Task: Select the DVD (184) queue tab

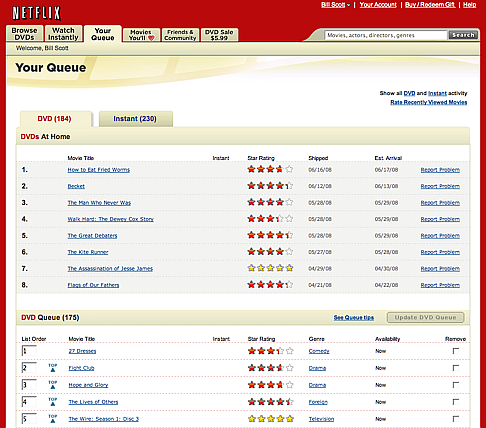Action: pyautogui.click(x=56, y=119)
